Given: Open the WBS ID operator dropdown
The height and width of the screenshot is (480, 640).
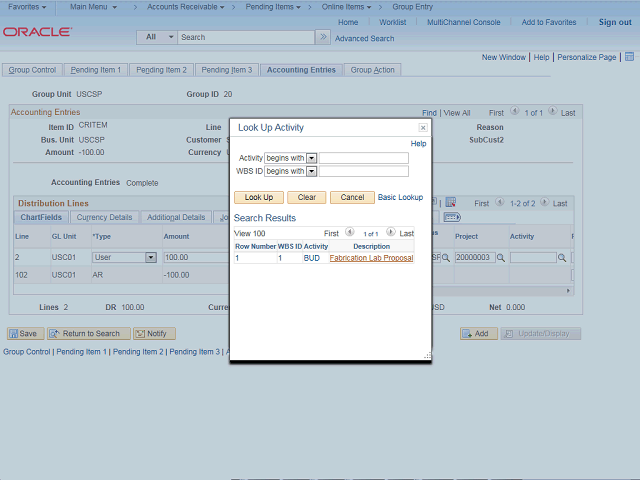Looking at the screenshot, I should pyautogui.click(x=311, y=171).
